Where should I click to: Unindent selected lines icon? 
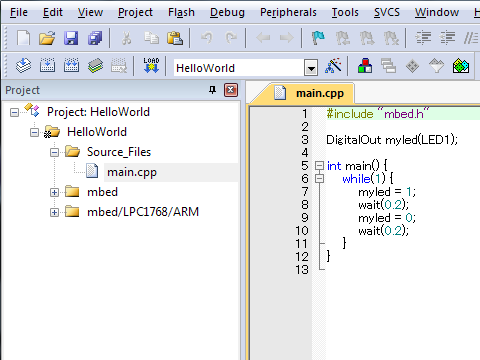(447, 38)
